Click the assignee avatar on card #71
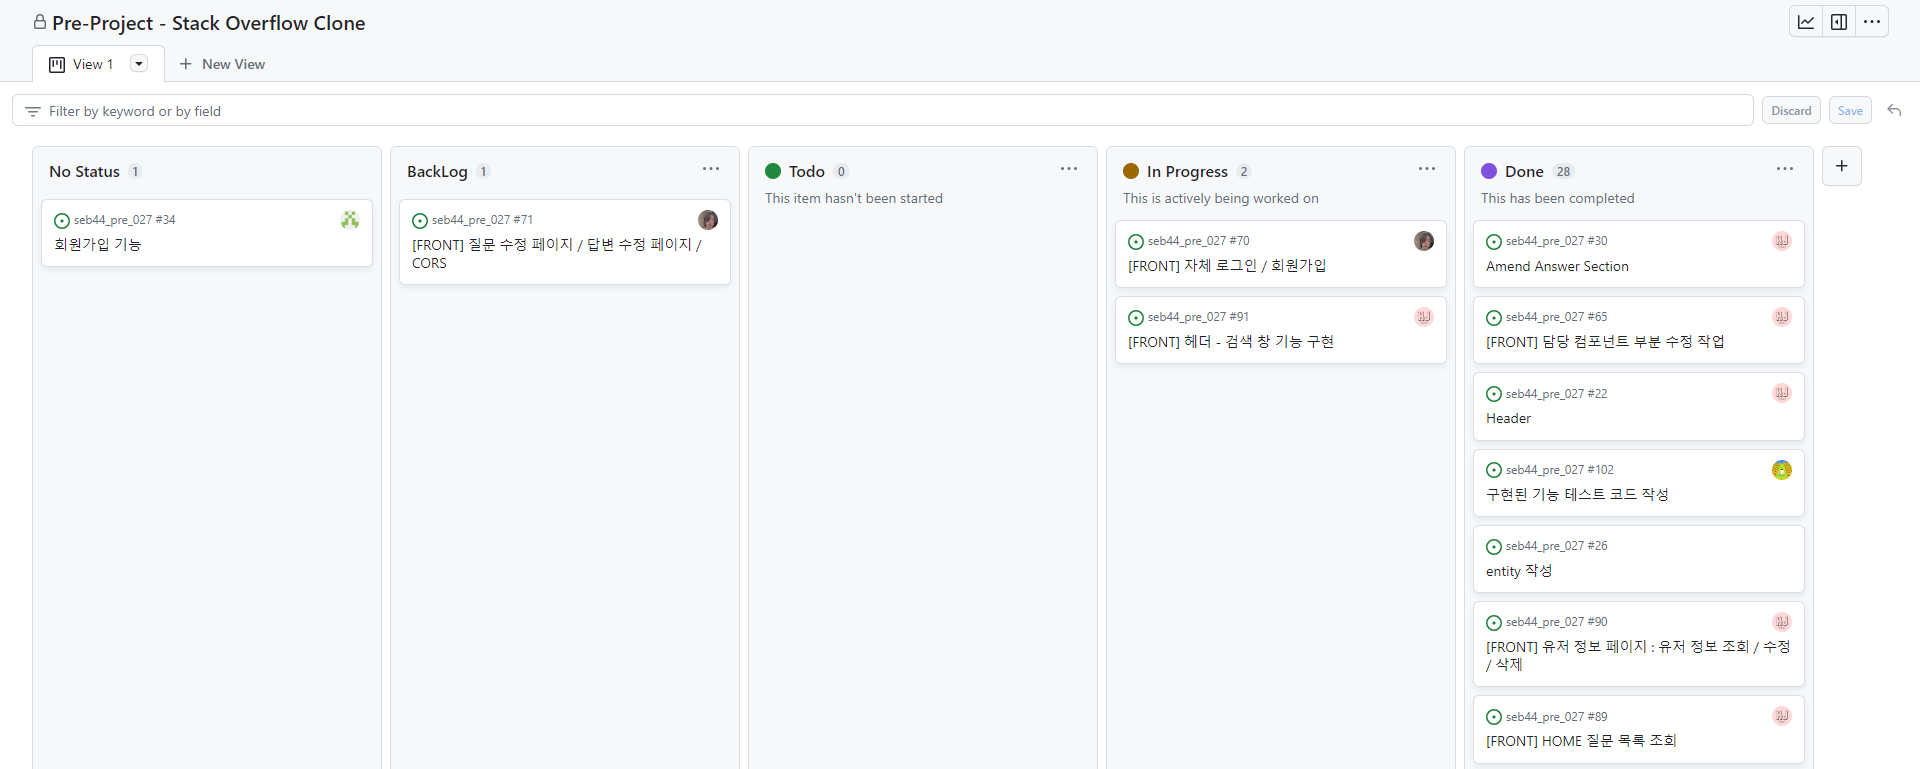This screenshot has height=769, width=1920. click(x=708, y=220)
